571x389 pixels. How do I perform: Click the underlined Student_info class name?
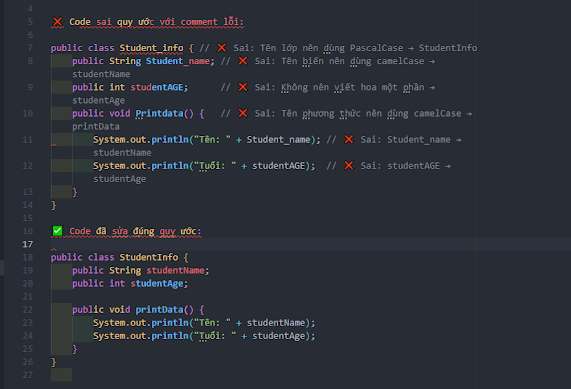pyautogui.click(x=151, y=48)
